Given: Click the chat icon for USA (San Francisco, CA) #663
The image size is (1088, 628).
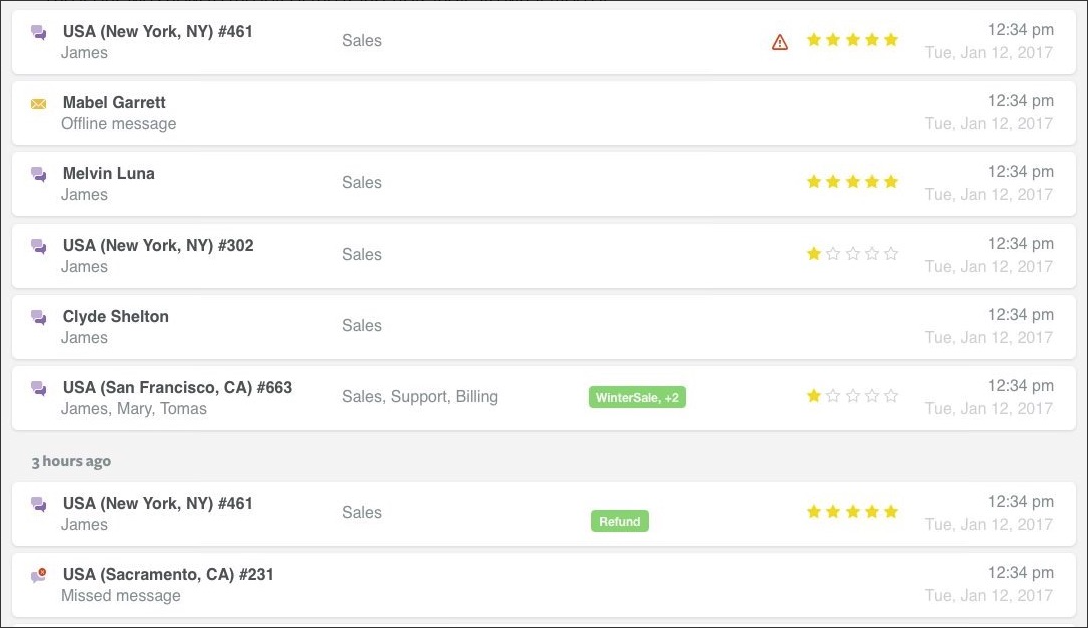Looking at the screenshot, I should click(38, 388).
